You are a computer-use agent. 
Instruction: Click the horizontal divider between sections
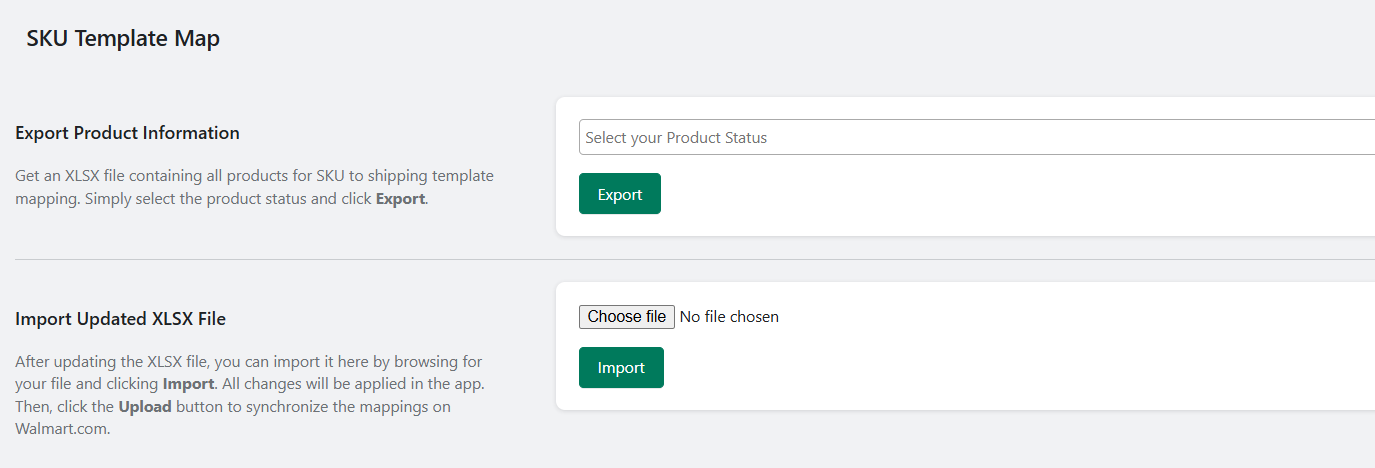pos(695,259)
